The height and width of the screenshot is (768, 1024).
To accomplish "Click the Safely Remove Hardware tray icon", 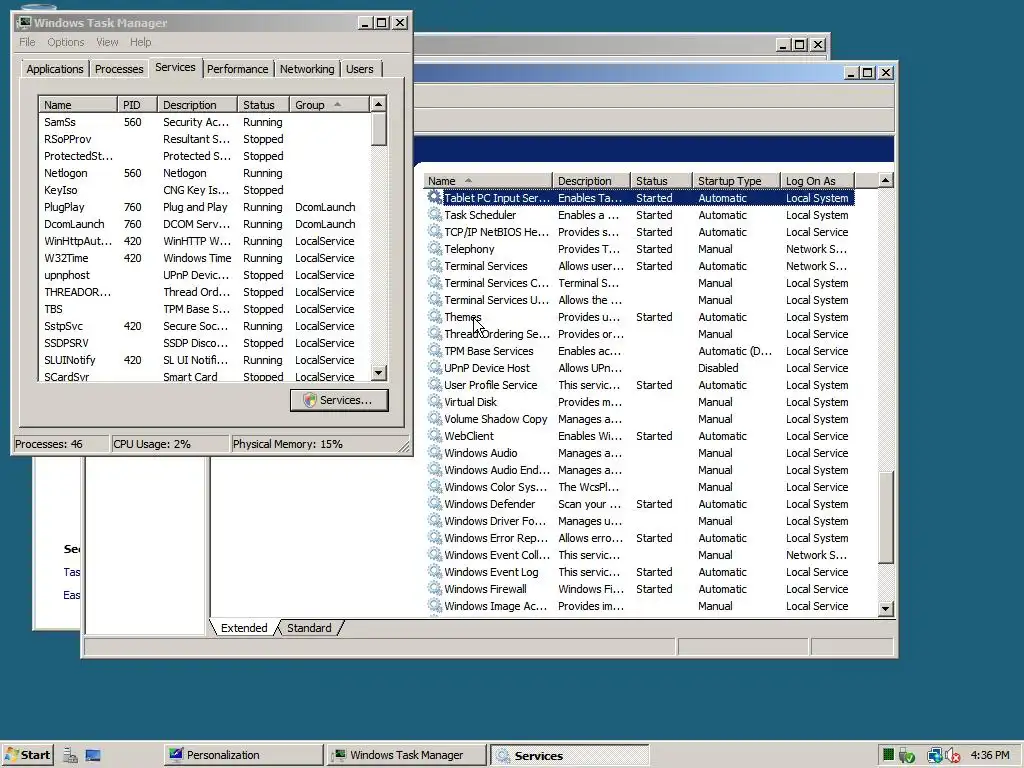I will coord(906,756).
